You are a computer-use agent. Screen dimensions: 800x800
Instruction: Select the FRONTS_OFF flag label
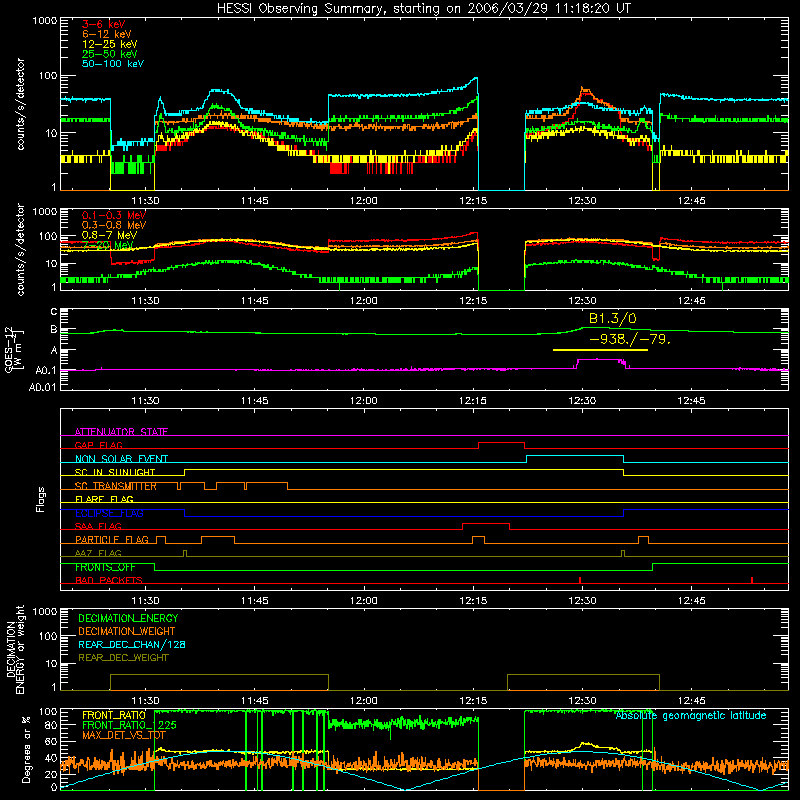(x=105, y=567)
